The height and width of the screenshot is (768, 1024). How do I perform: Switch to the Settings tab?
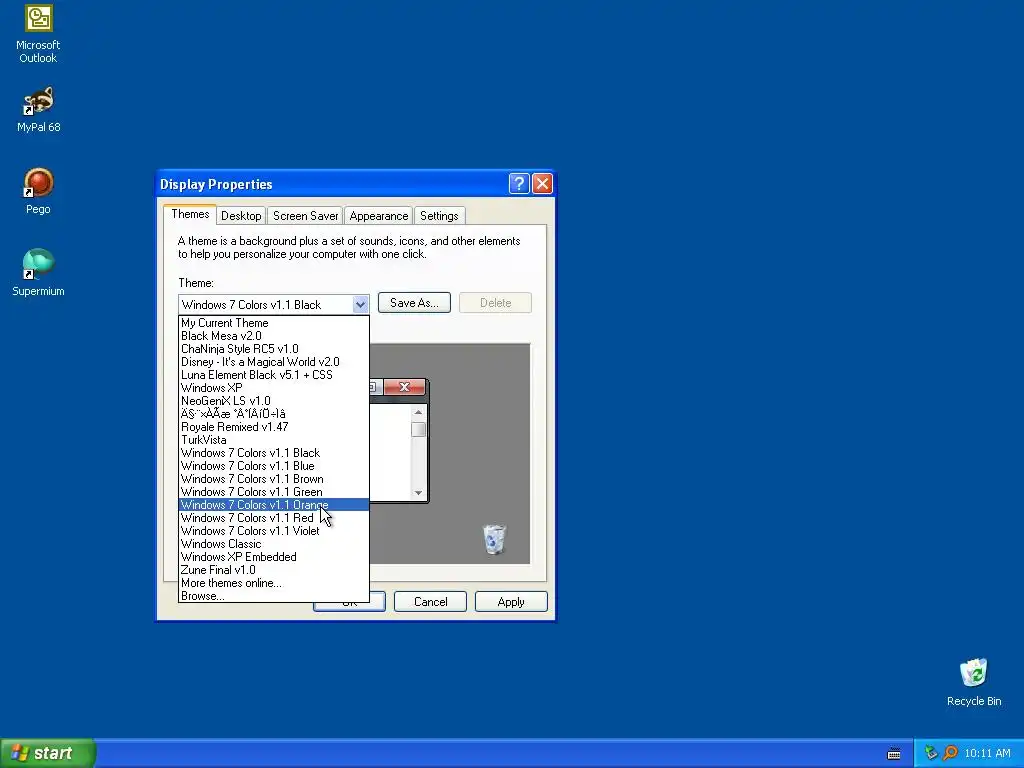coord(439,216)
